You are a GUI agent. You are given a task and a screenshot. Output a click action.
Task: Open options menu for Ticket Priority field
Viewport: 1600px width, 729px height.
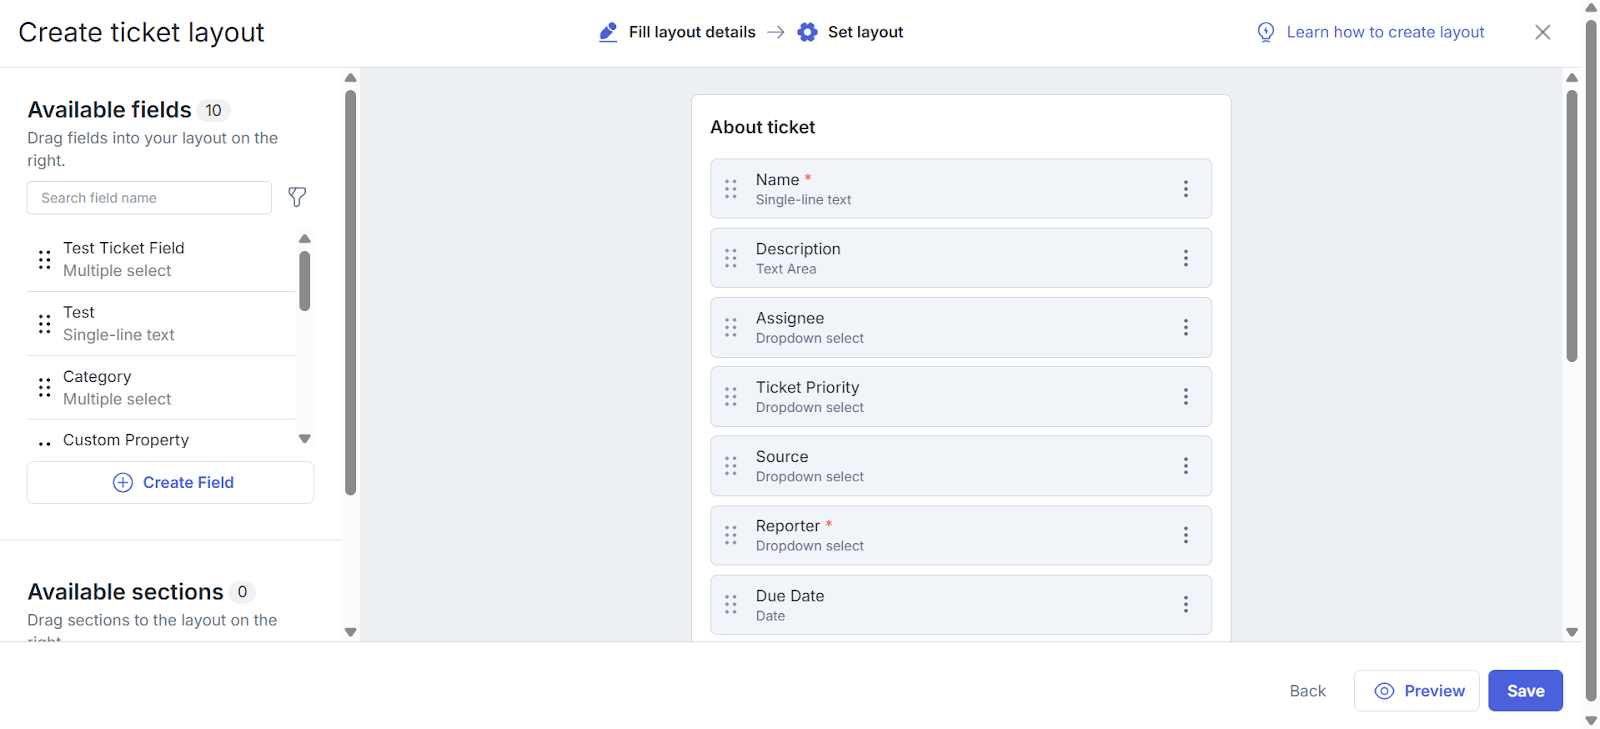click(1185, 397)
